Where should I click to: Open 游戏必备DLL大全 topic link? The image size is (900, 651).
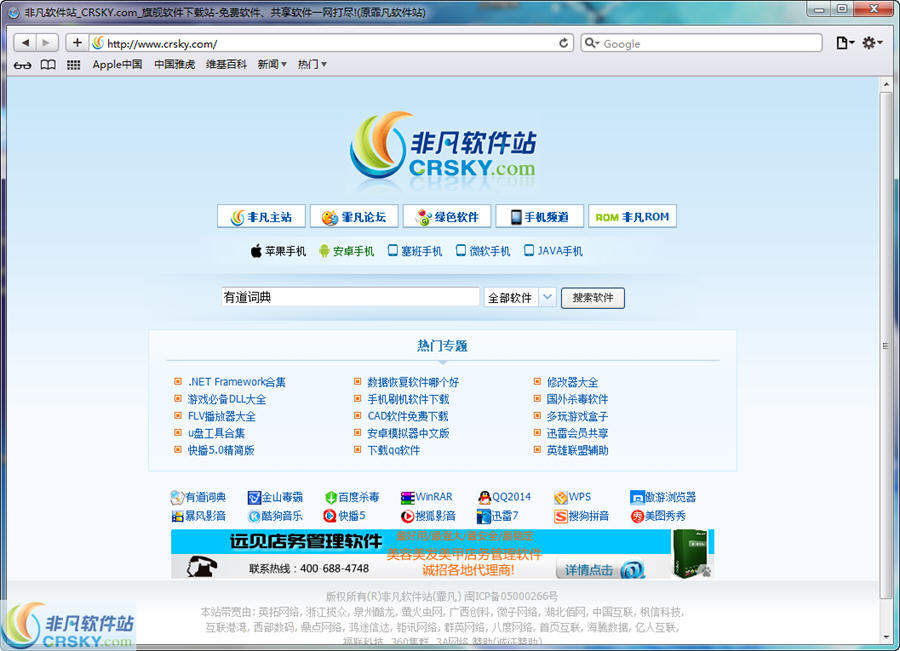click(x=227, y=399)
